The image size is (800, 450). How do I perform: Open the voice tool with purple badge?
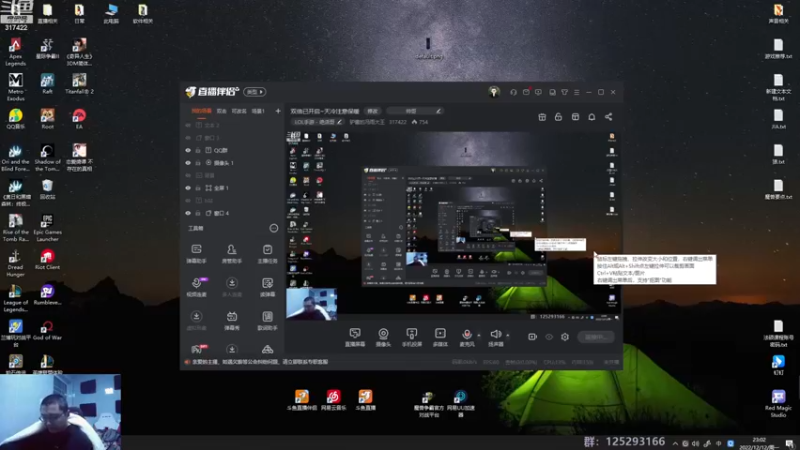(196, 287)
